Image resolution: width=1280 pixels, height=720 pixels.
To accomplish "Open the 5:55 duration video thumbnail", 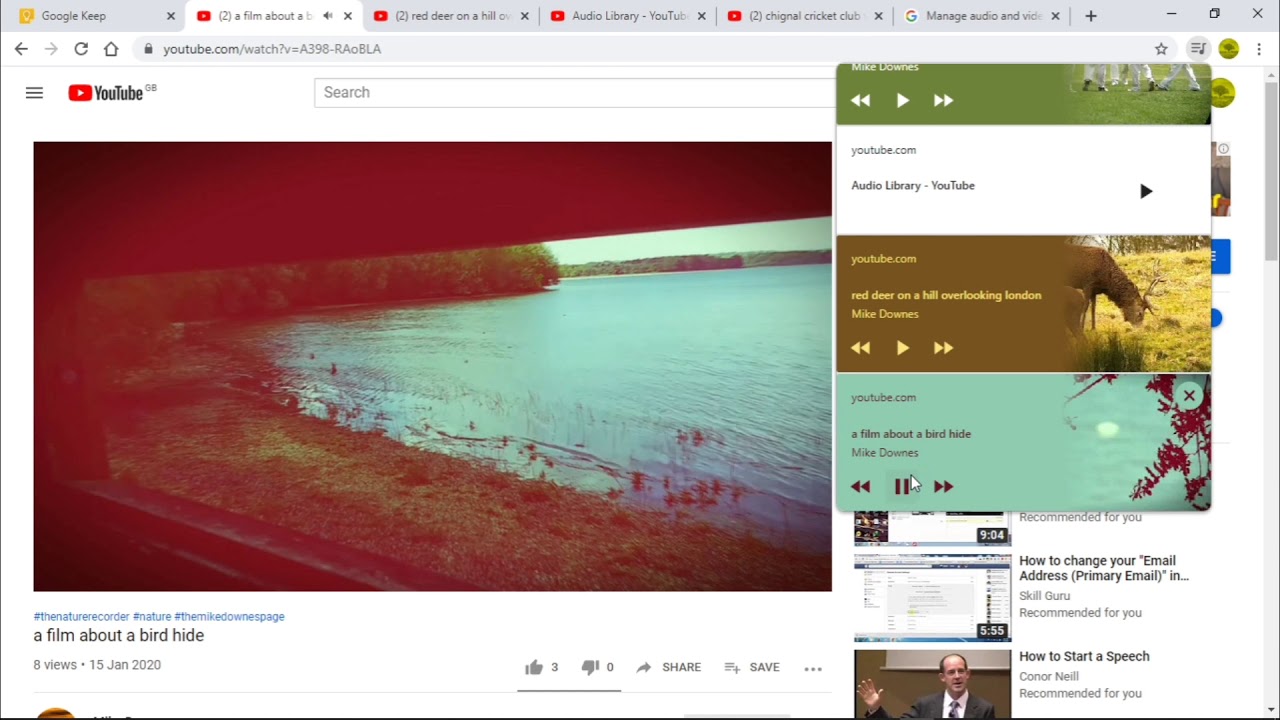I will (932, 598).
